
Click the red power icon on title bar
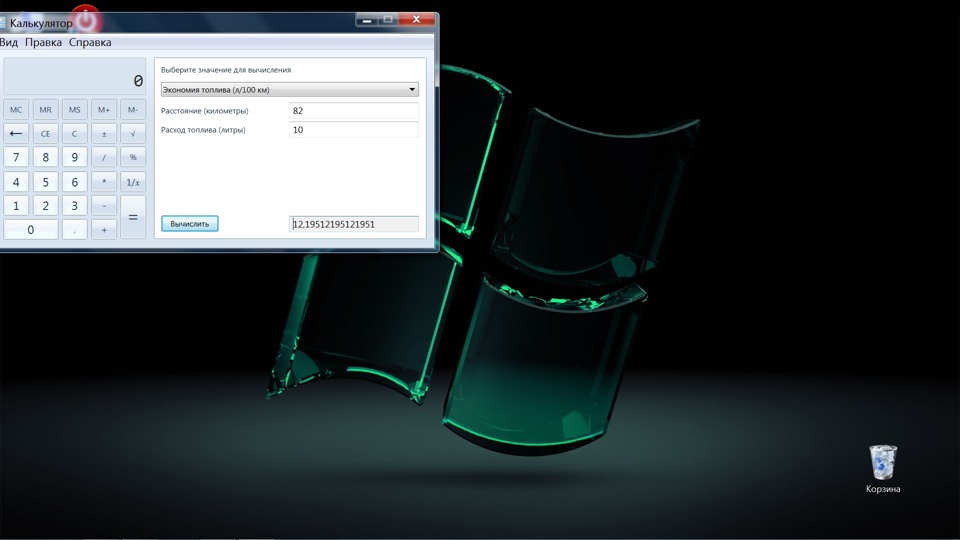tap(86, 20)
